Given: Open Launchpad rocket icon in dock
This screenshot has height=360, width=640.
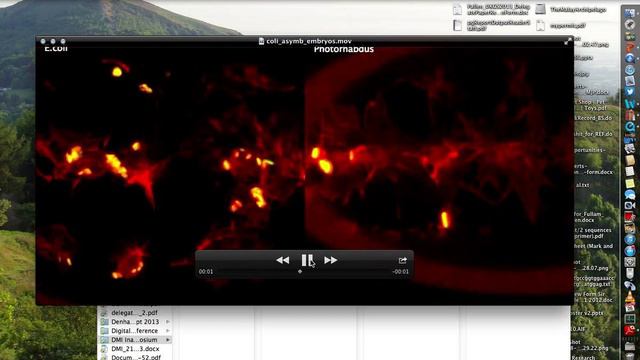Looking at the screenshot, I should click(630, 24).
